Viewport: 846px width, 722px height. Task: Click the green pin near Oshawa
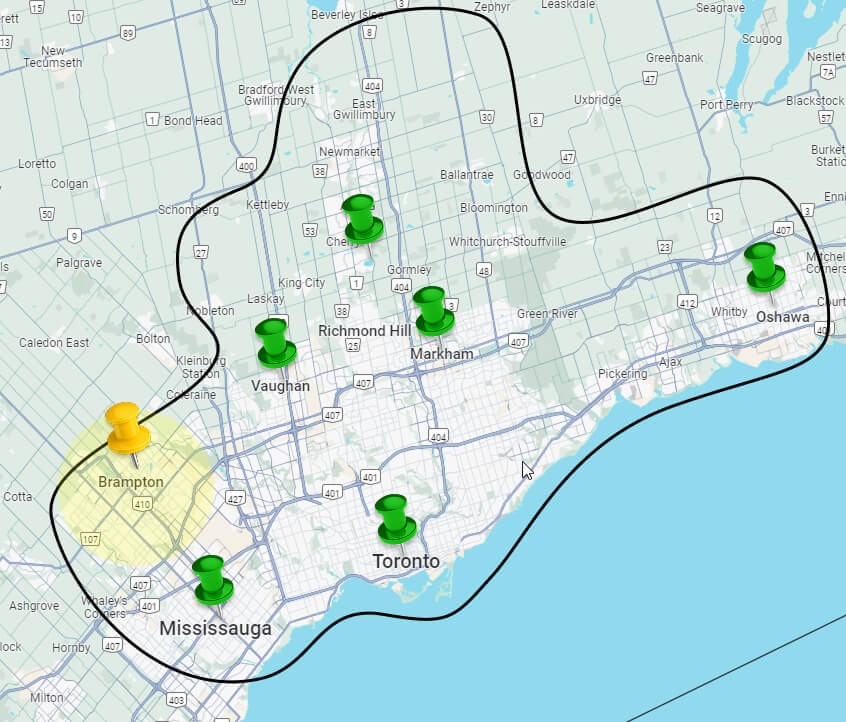[764, 265]
